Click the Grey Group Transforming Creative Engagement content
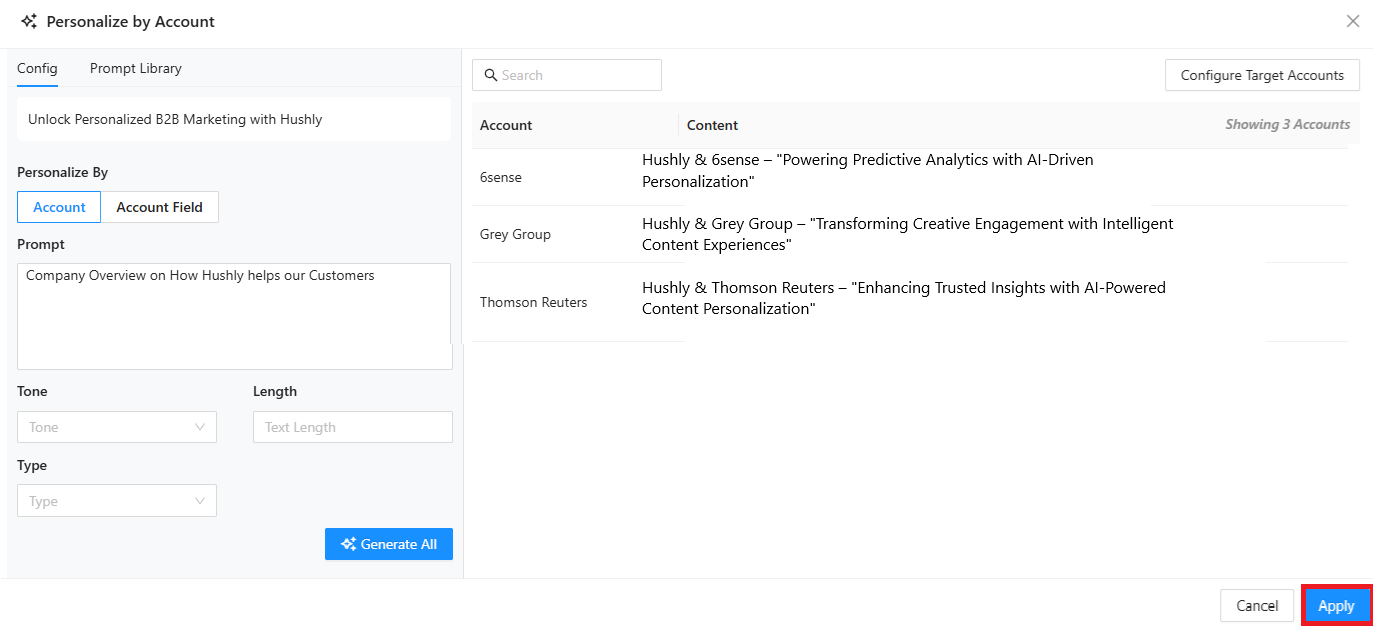This screenshot has width=1373, height=628. point(908,234)
